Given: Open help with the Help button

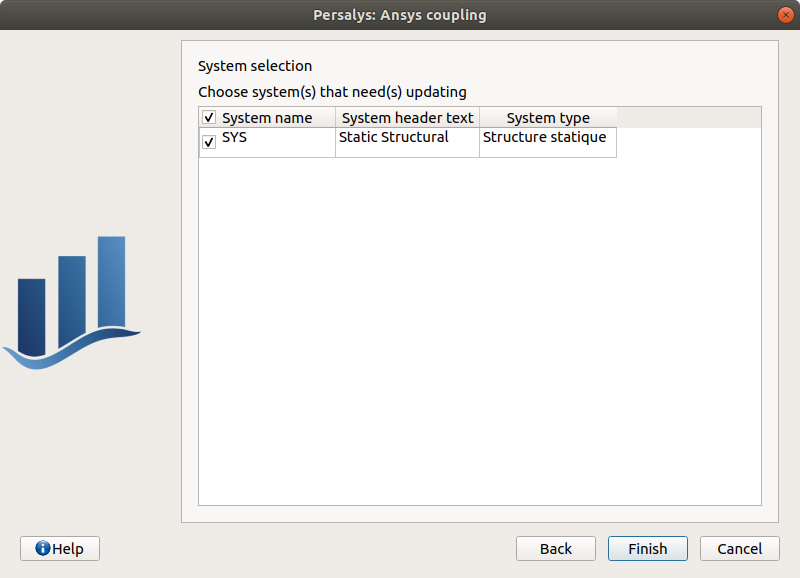Looking at the screenshot, I should (x=59, y=548).
